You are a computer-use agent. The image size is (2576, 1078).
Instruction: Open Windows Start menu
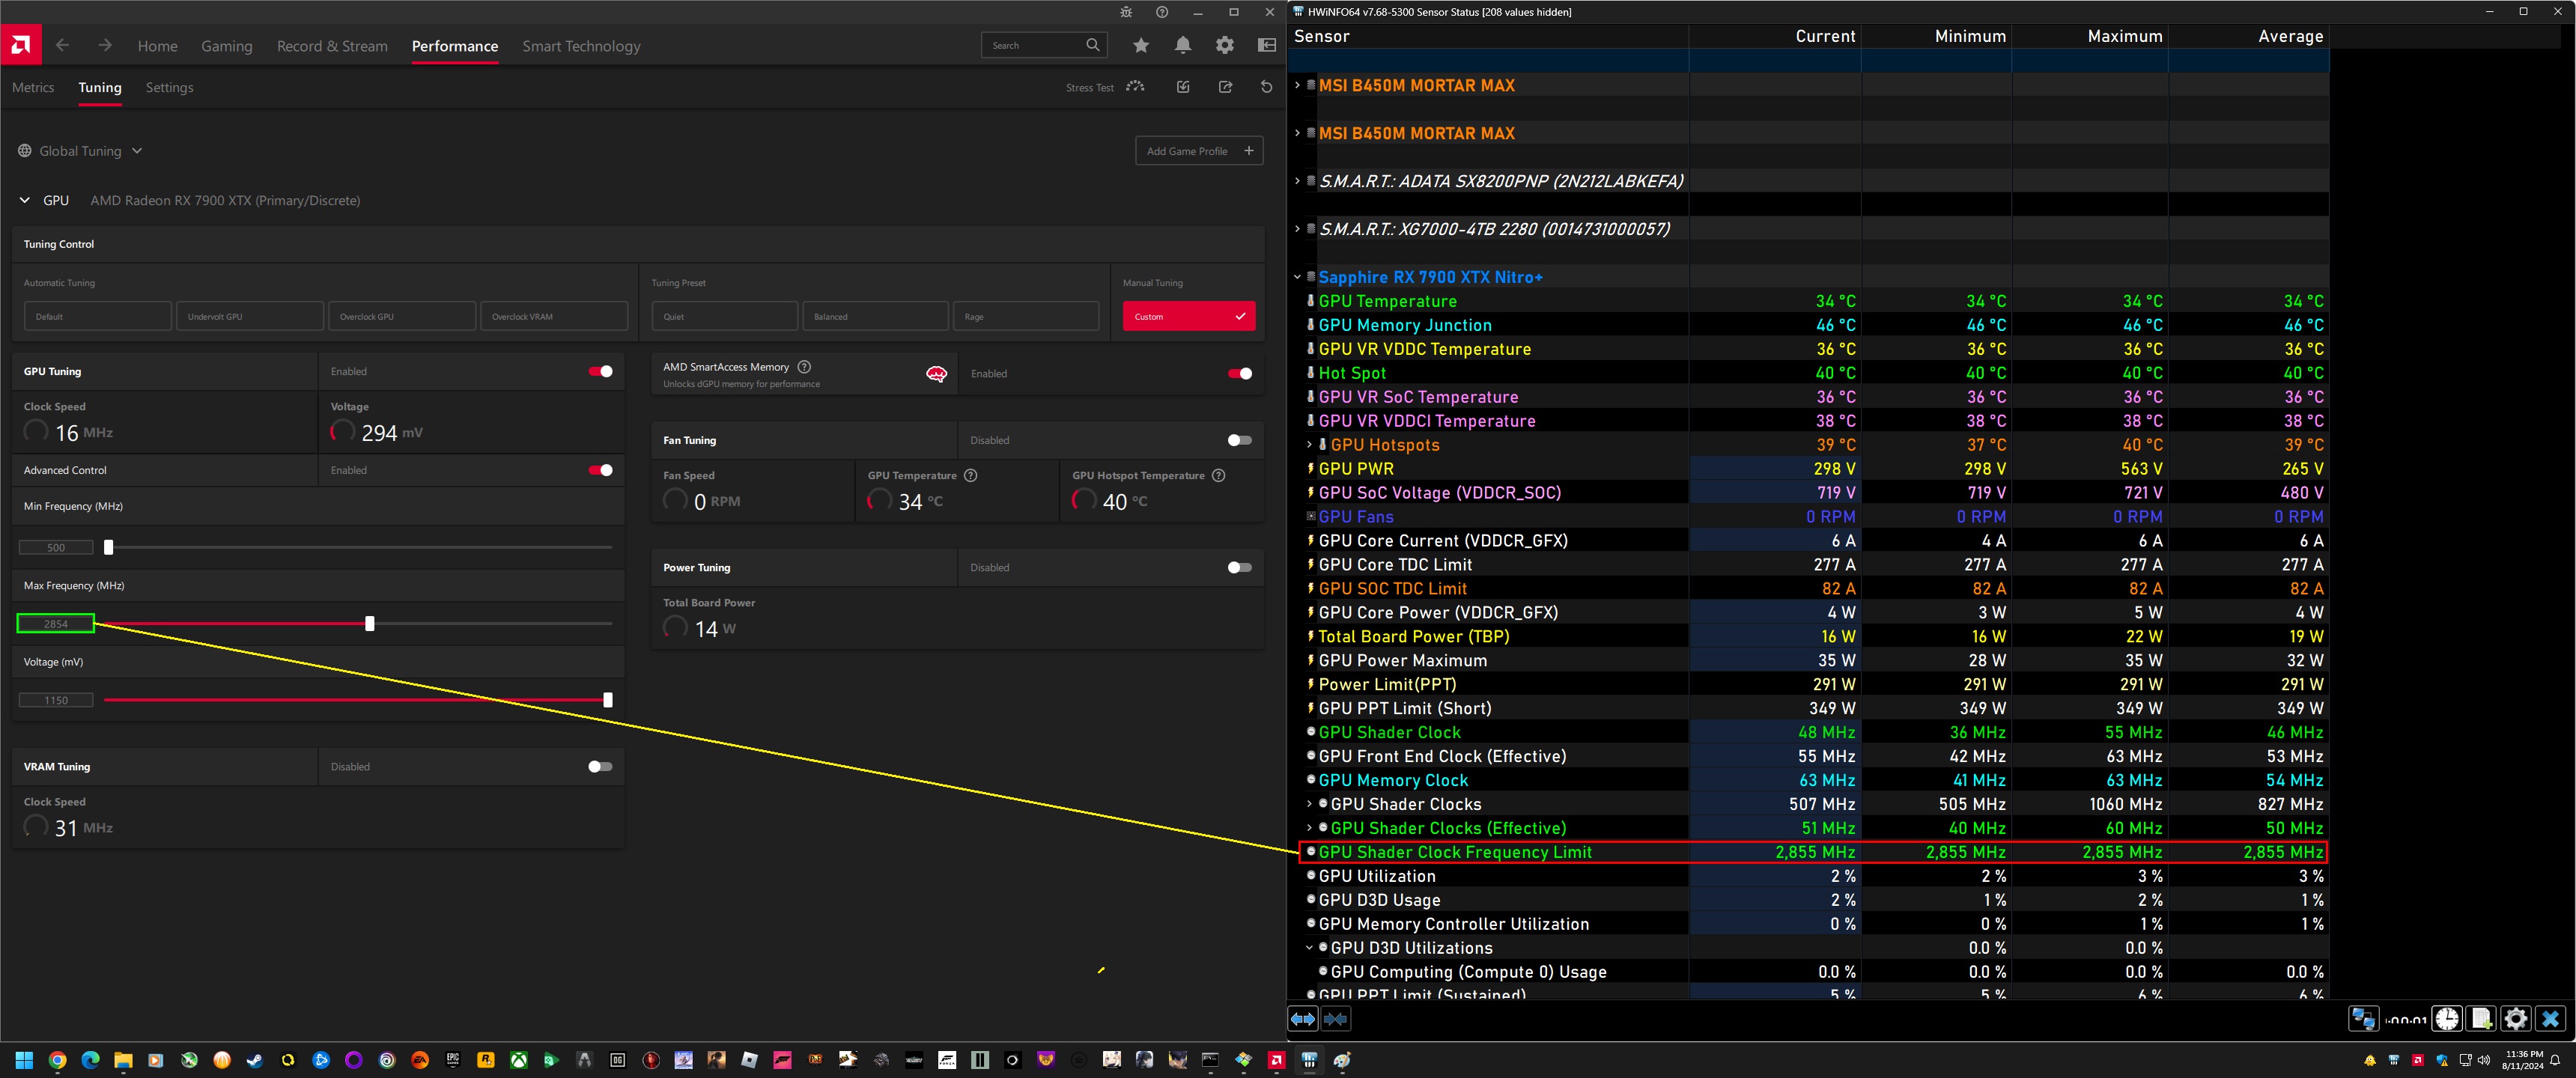[x=24, y=1060]
